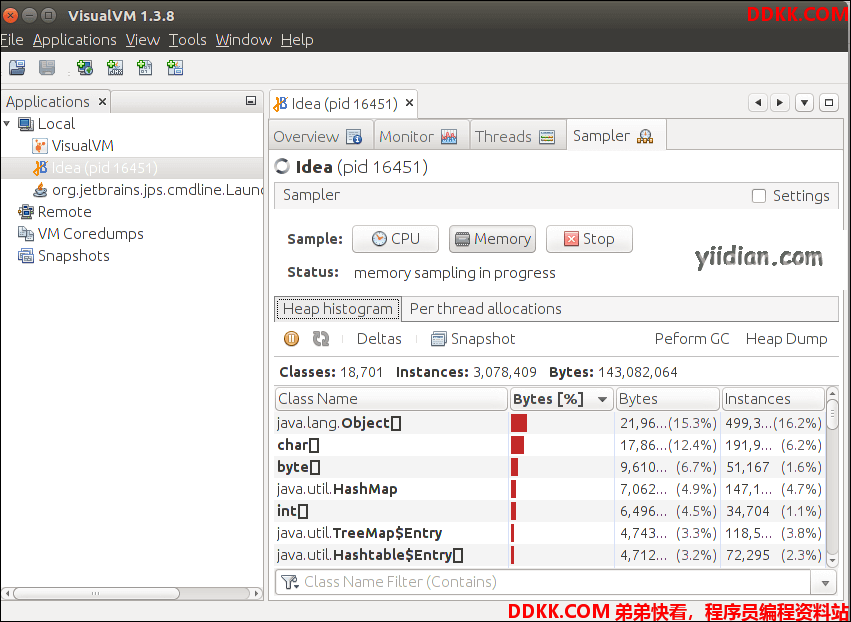The width and height of the screenshot is (851, 622).
Task: Click the greyed-out Save floppy disk icon
Action: pos(47,68)
